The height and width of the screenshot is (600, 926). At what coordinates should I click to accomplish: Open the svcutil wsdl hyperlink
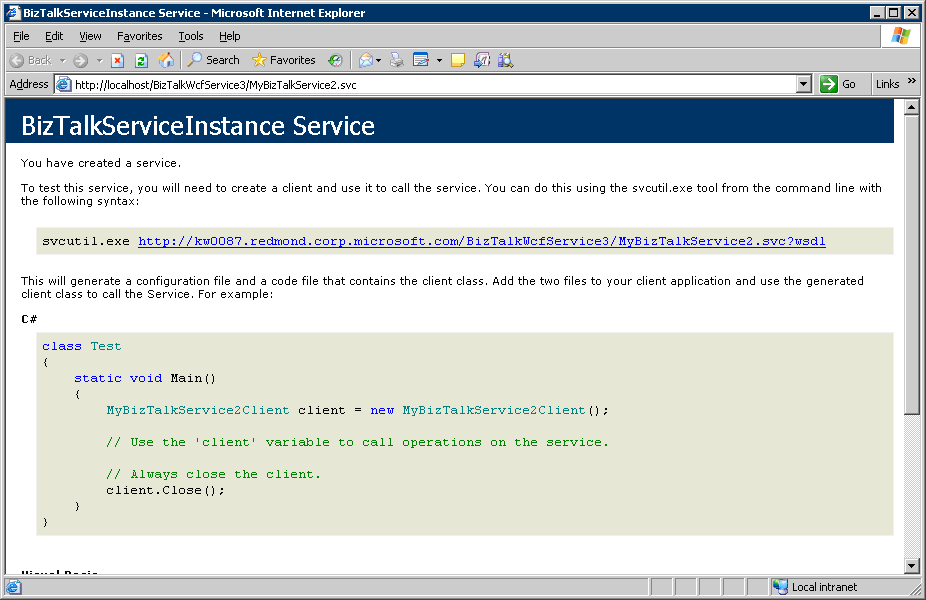481,241
